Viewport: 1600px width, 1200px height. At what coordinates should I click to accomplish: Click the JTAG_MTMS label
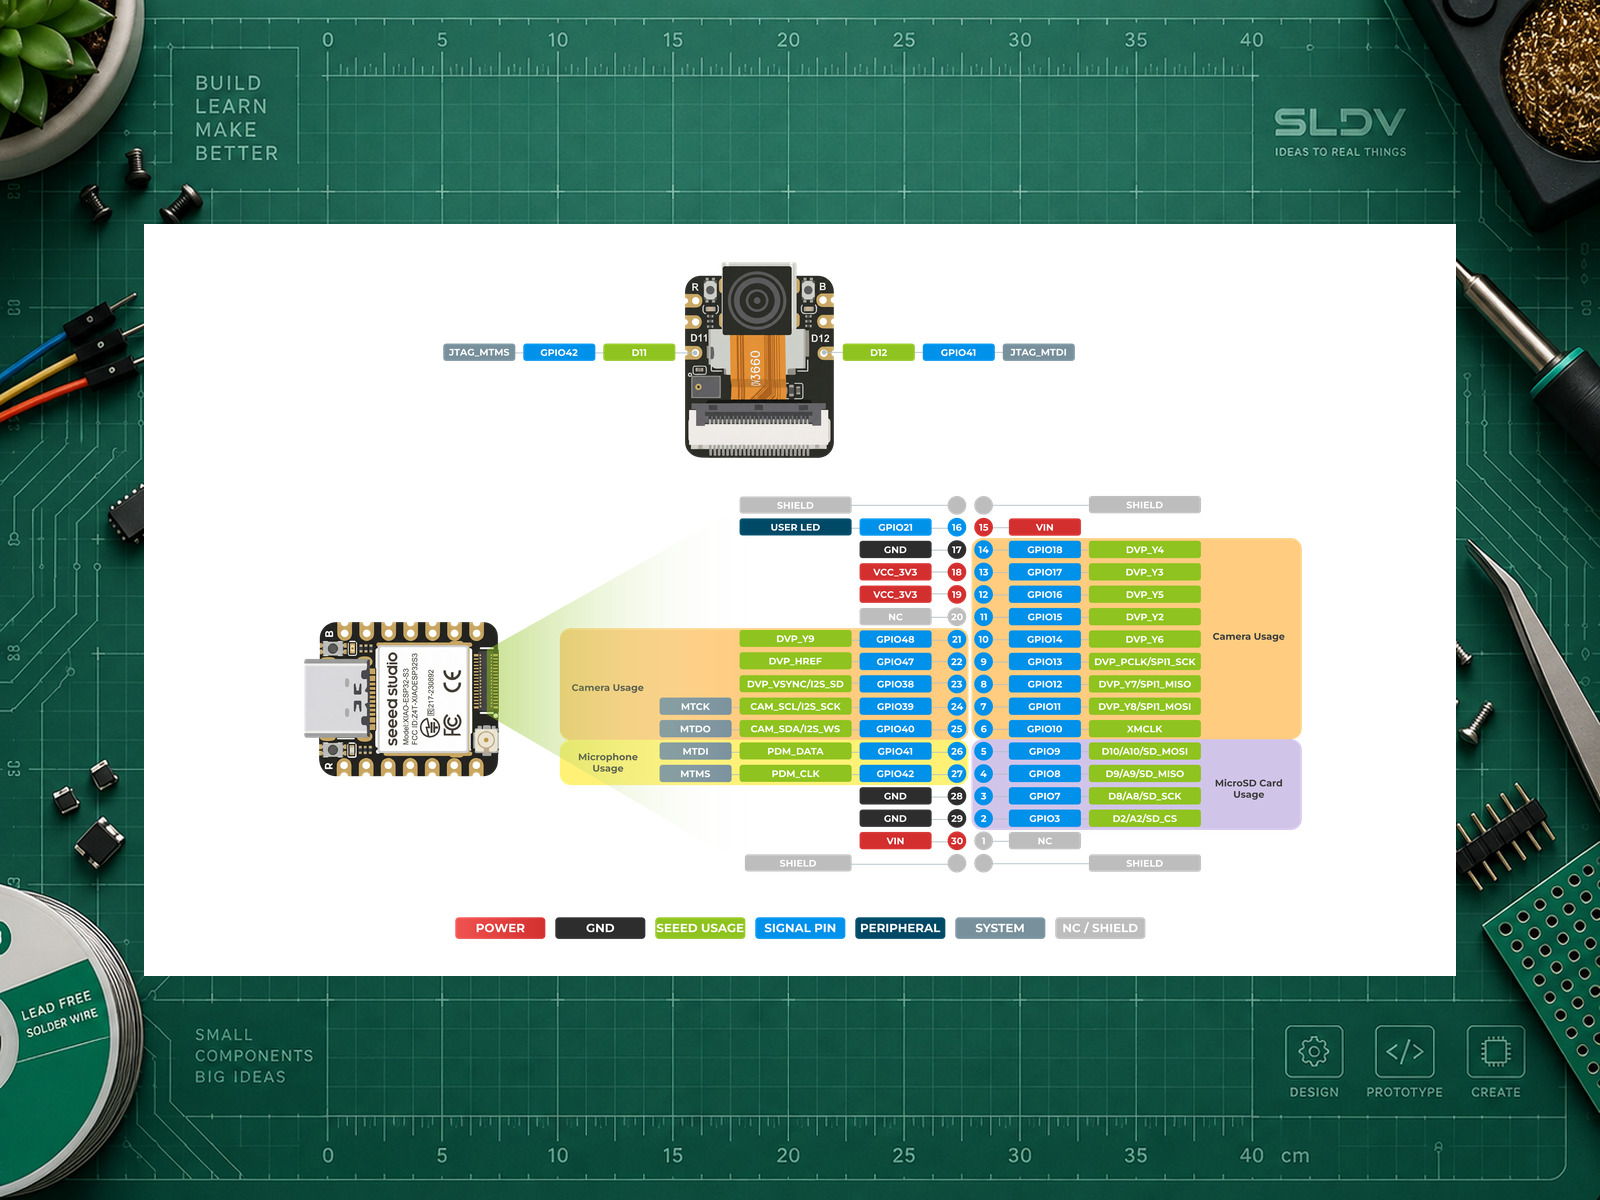click(x=479, y=352)
